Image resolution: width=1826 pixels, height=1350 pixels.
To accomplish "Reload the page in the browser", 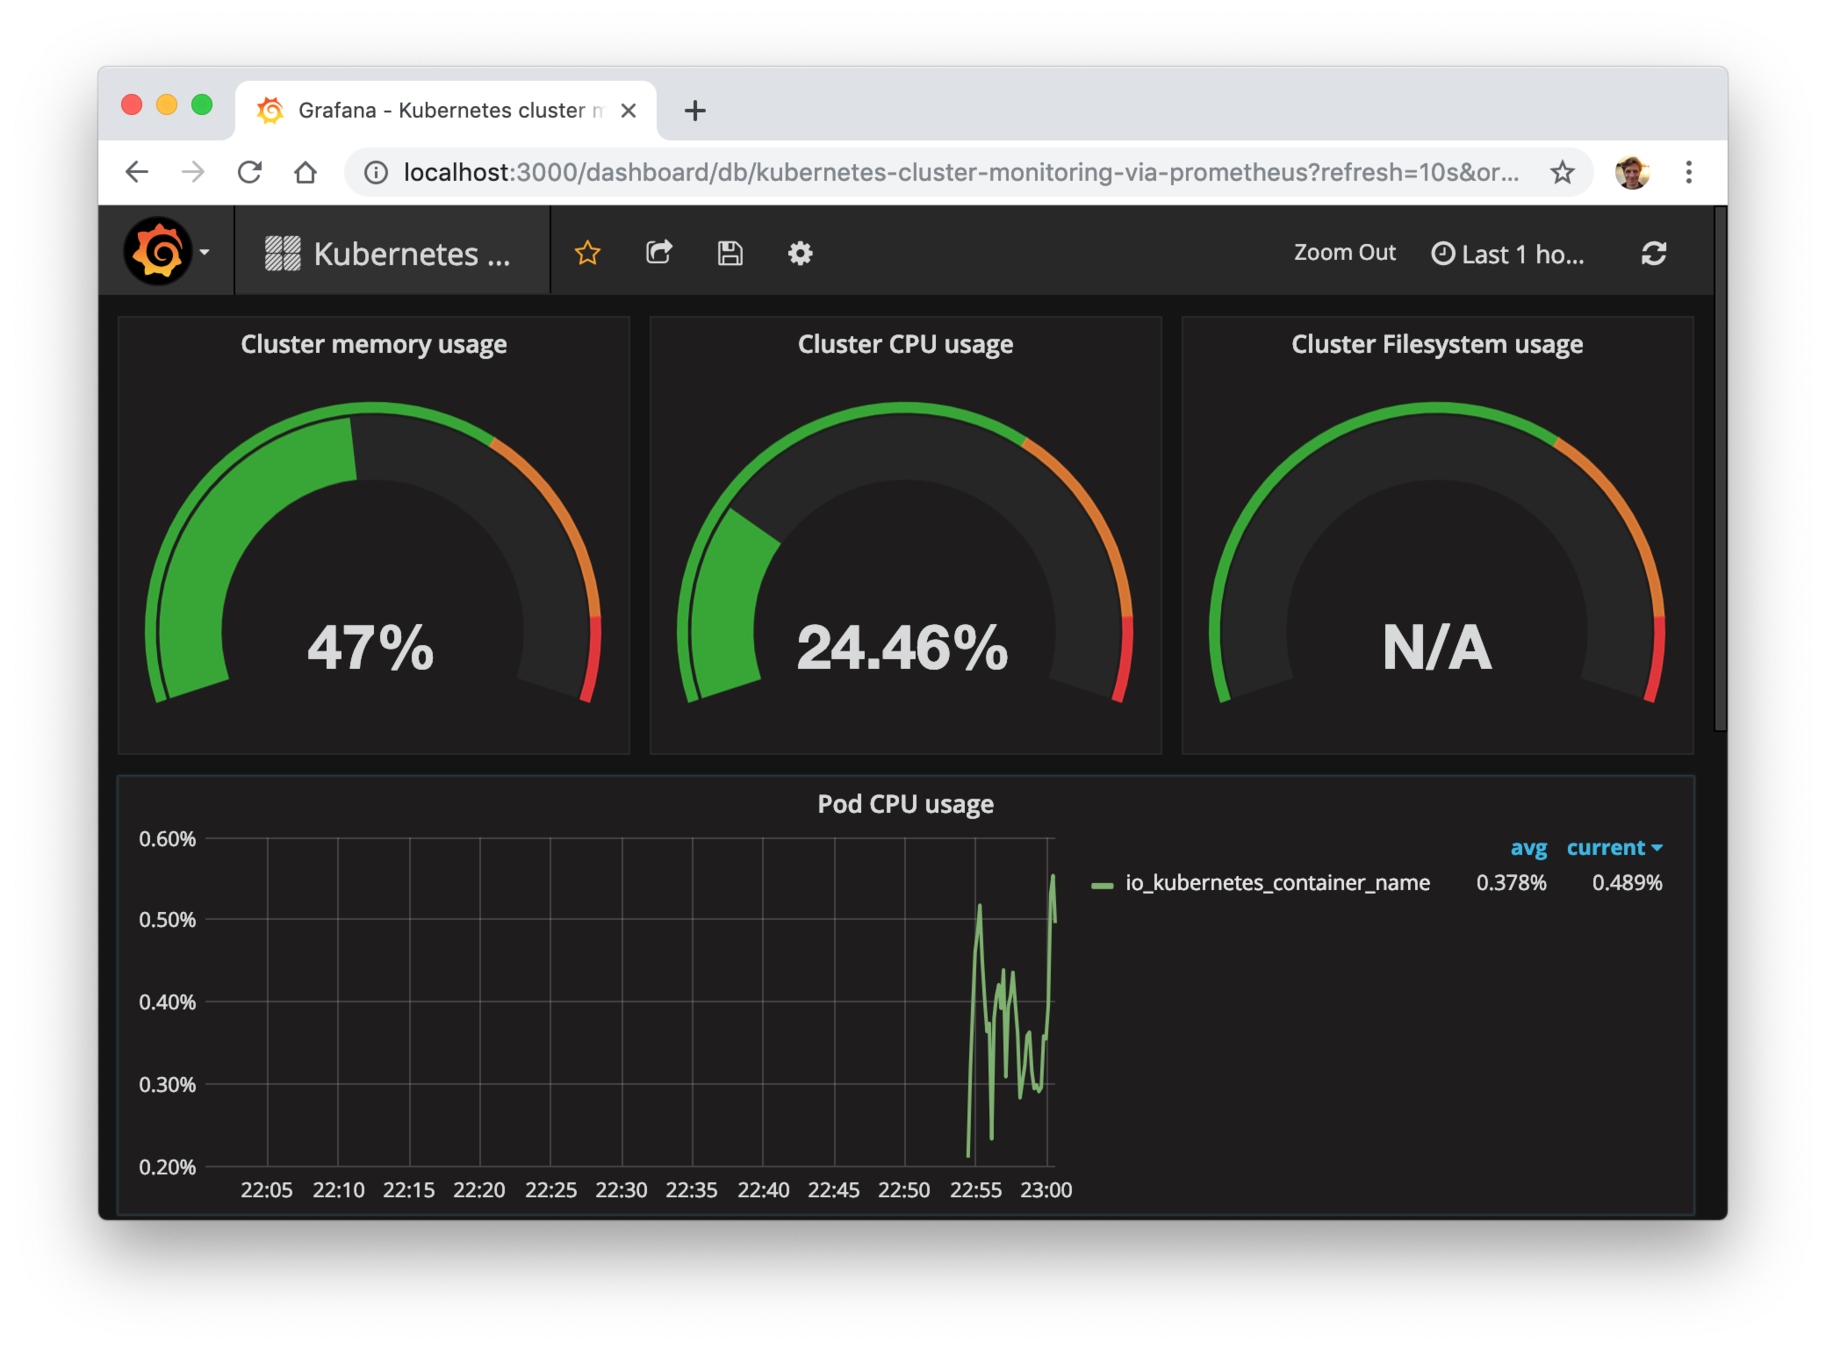I will (250, 172).
